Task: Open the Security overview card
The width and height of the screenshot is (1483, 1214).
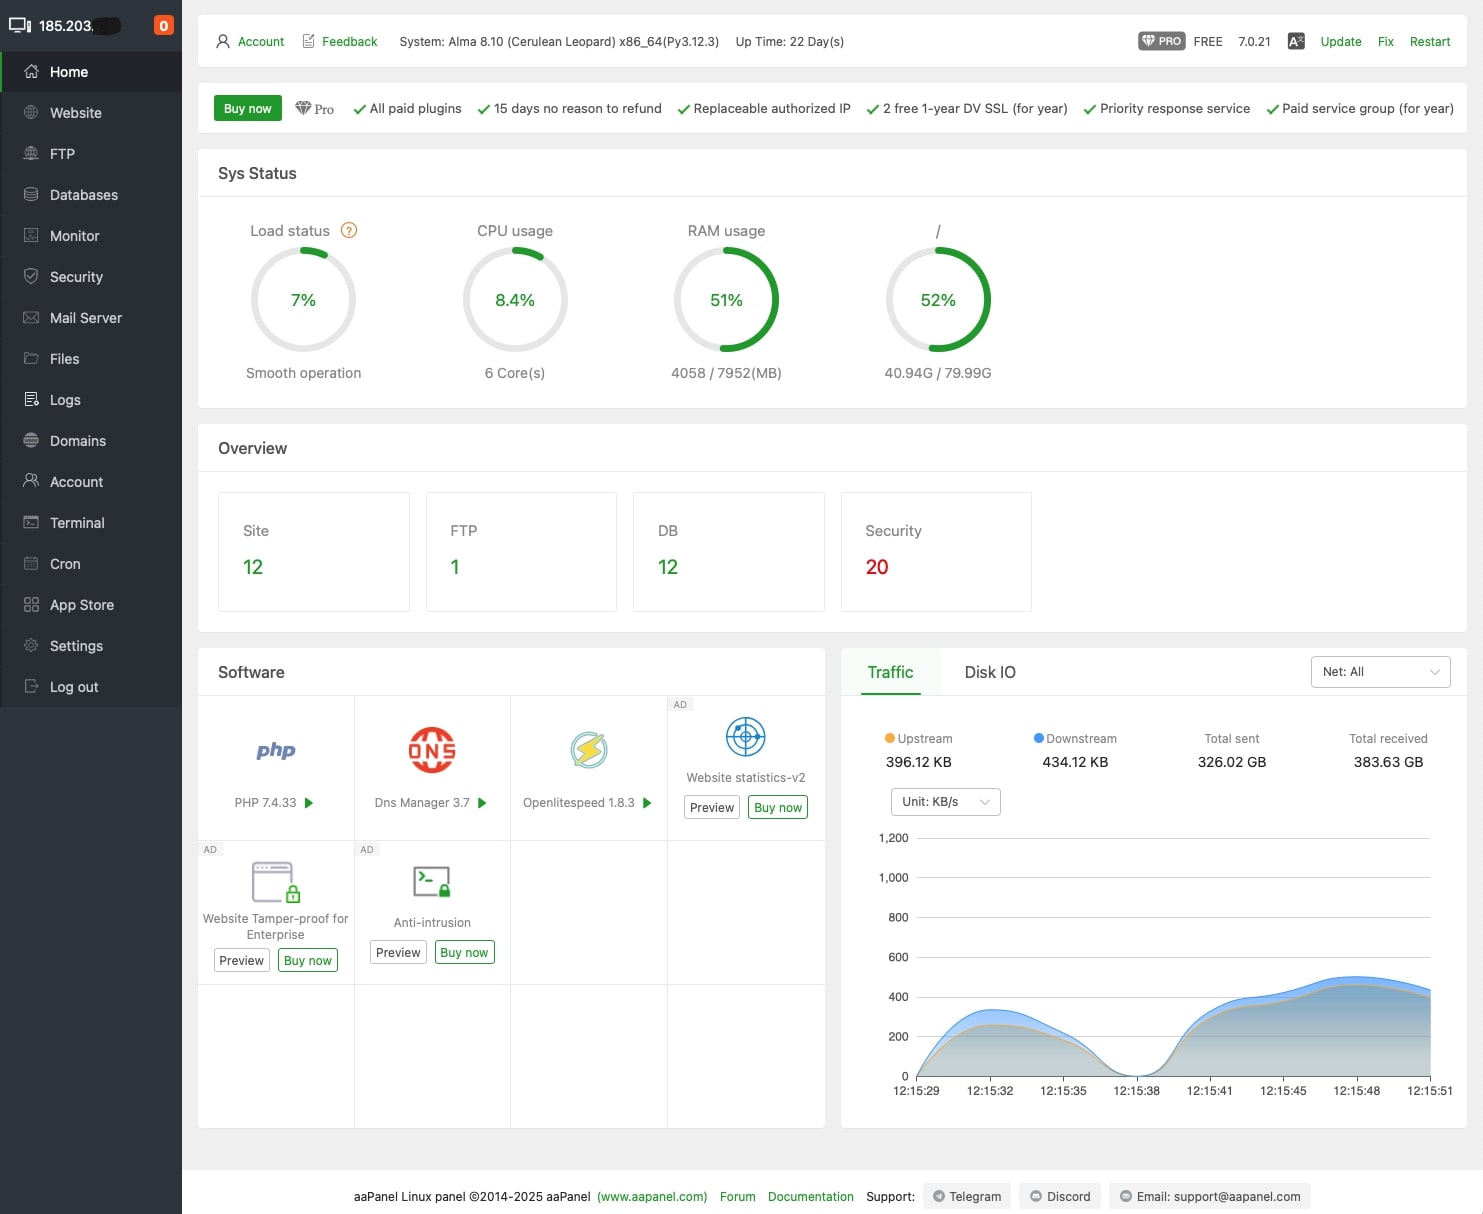Action: [935, 551]
